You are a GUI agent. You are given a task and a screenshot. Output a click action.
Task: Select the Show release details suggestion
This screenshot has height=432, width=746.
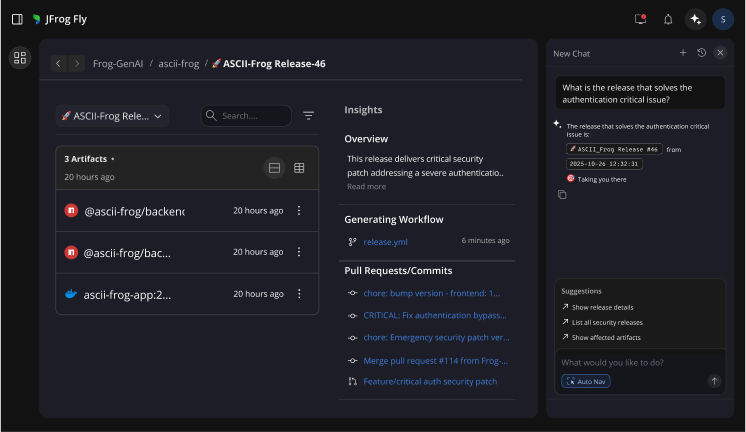tap(603, 307)
